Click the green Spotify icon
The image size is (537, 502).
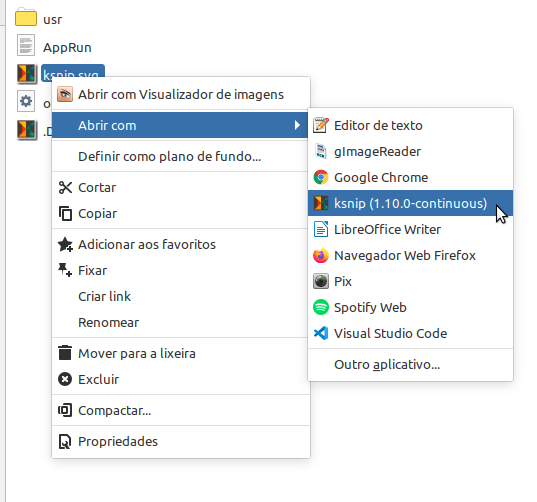(x=321, y=307)
